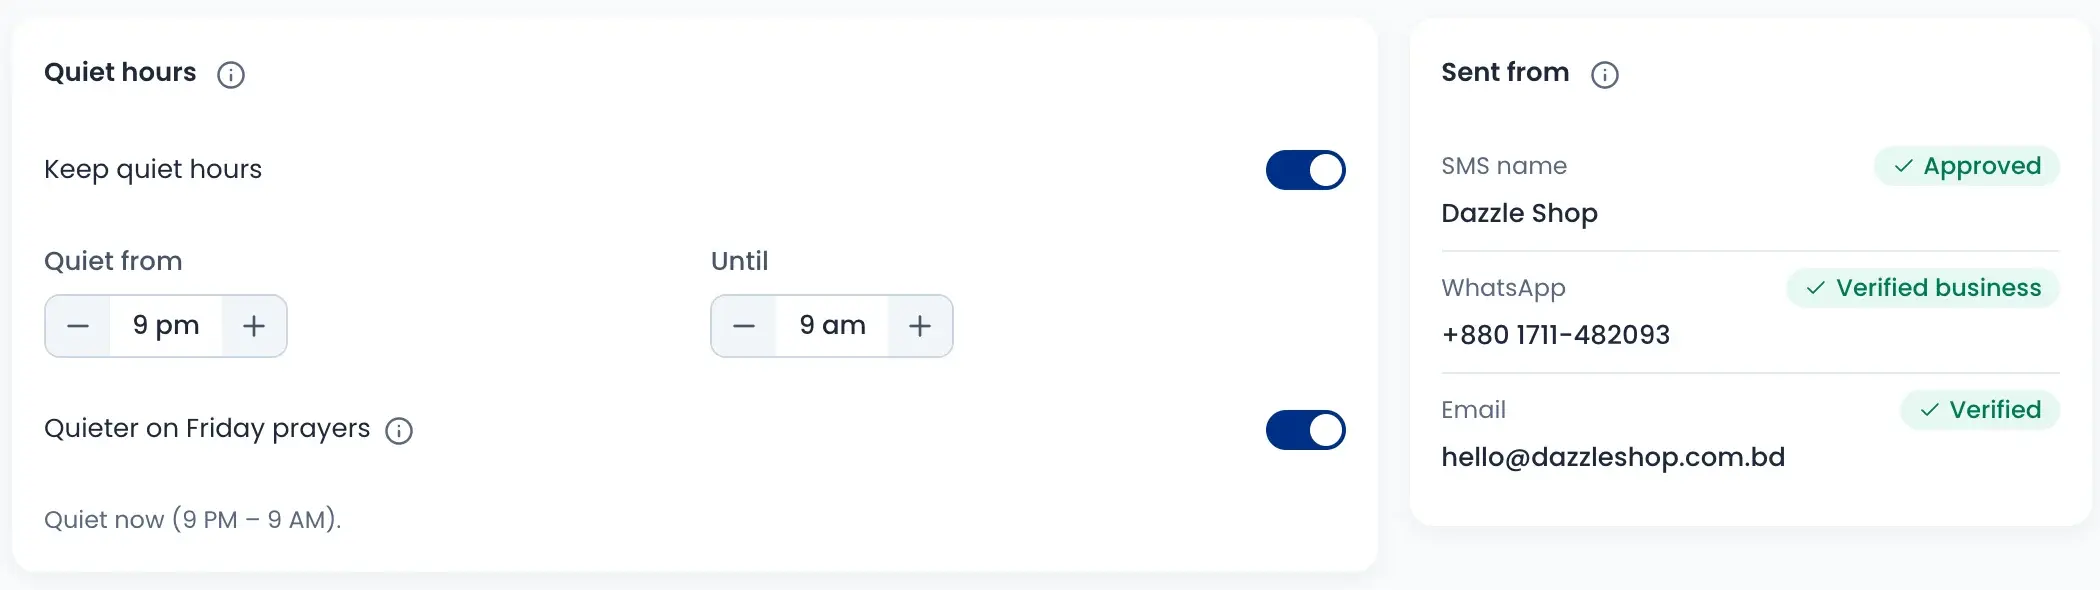Open the Quiet hours info icon

click(x=231, y=75)
